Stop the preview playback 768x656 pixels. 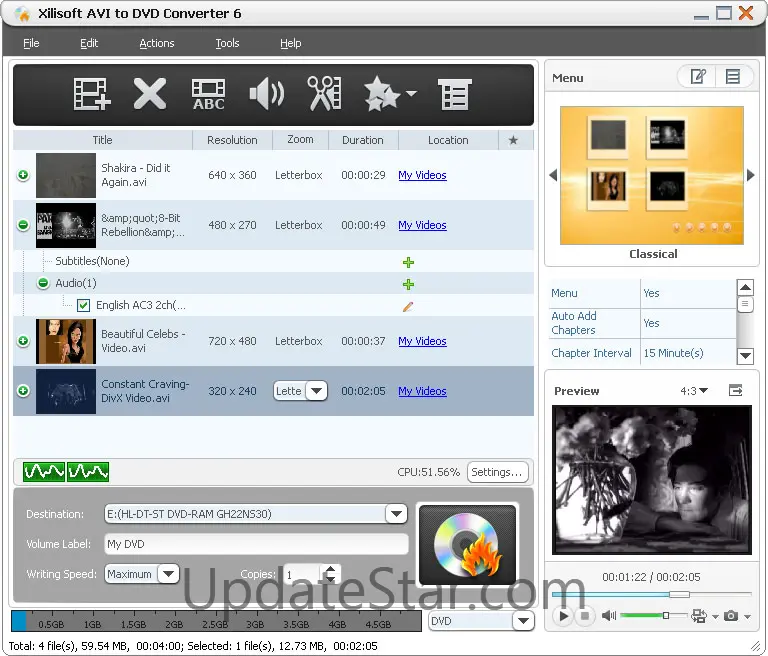[x=584, y=616]
